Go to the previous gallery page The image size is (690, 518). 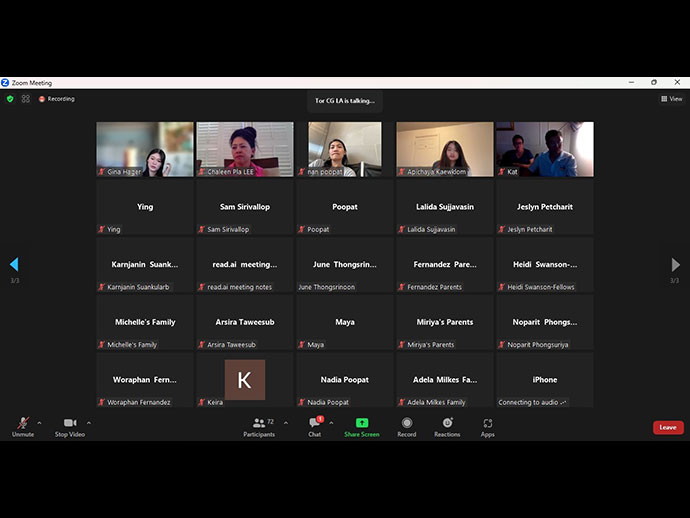[14, 265]
